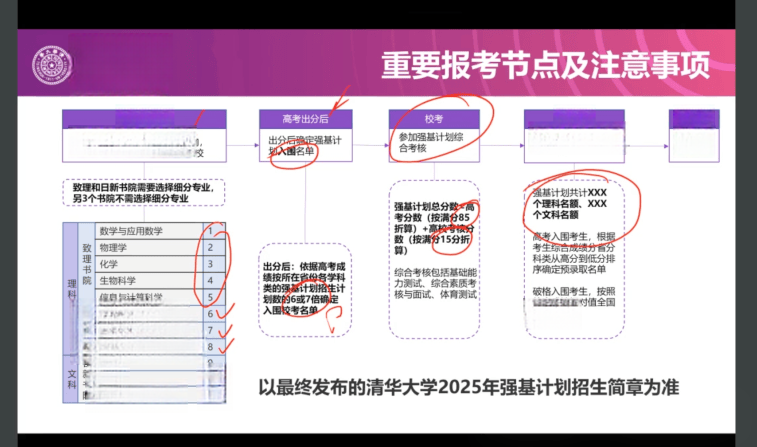Select the slide title 重要报考节点及注意事项

point(546,65)
